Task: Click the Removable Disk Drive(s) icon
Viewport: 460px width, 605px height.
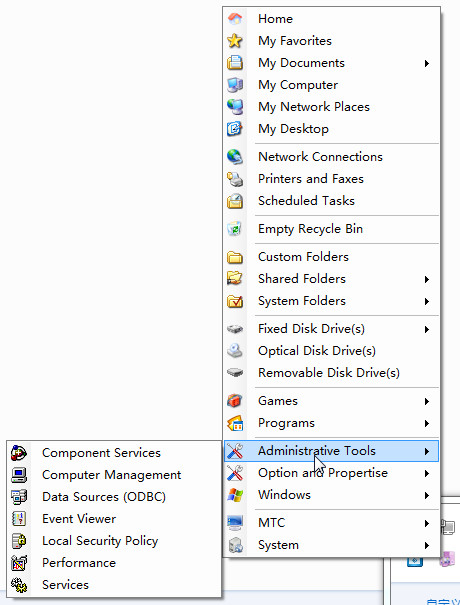Action: 235,373
